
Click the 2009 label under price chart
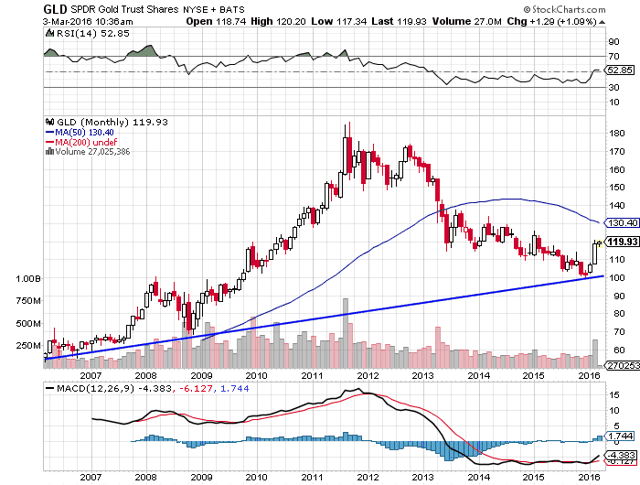202,376
